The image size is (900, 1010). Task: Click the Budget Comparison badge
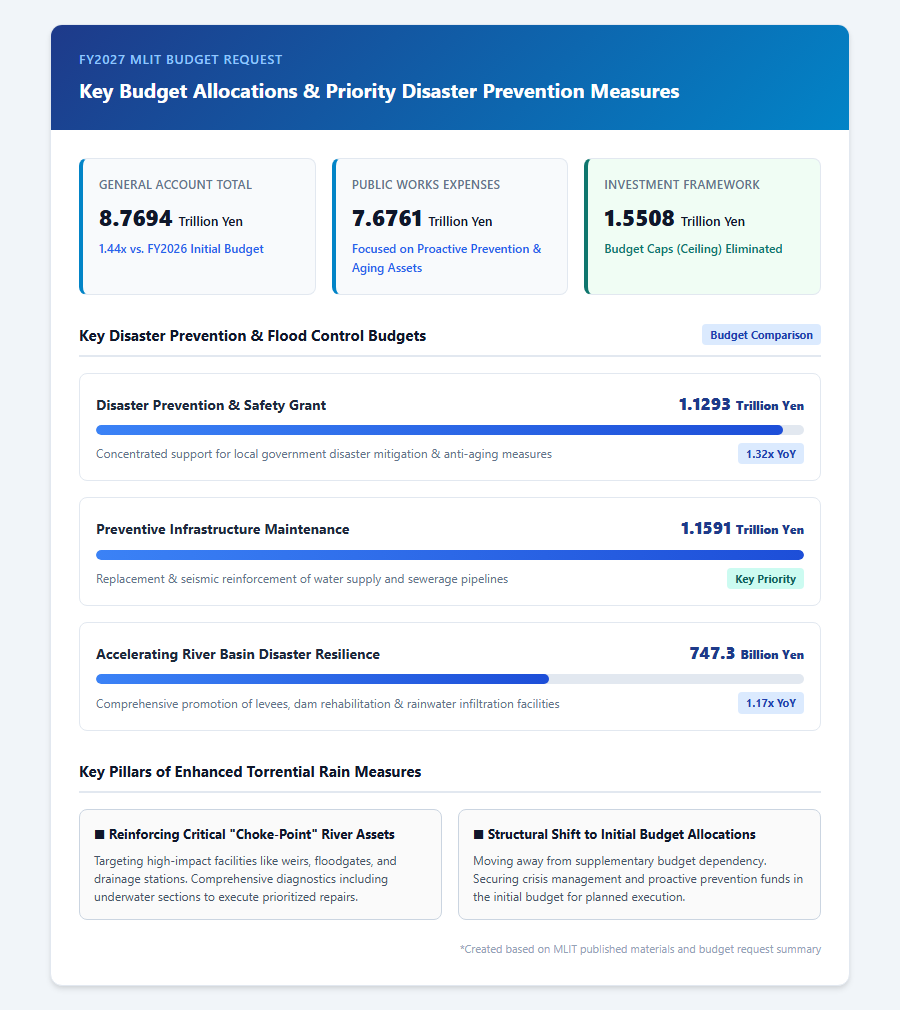pyautogui.click(x=761, y=335)
